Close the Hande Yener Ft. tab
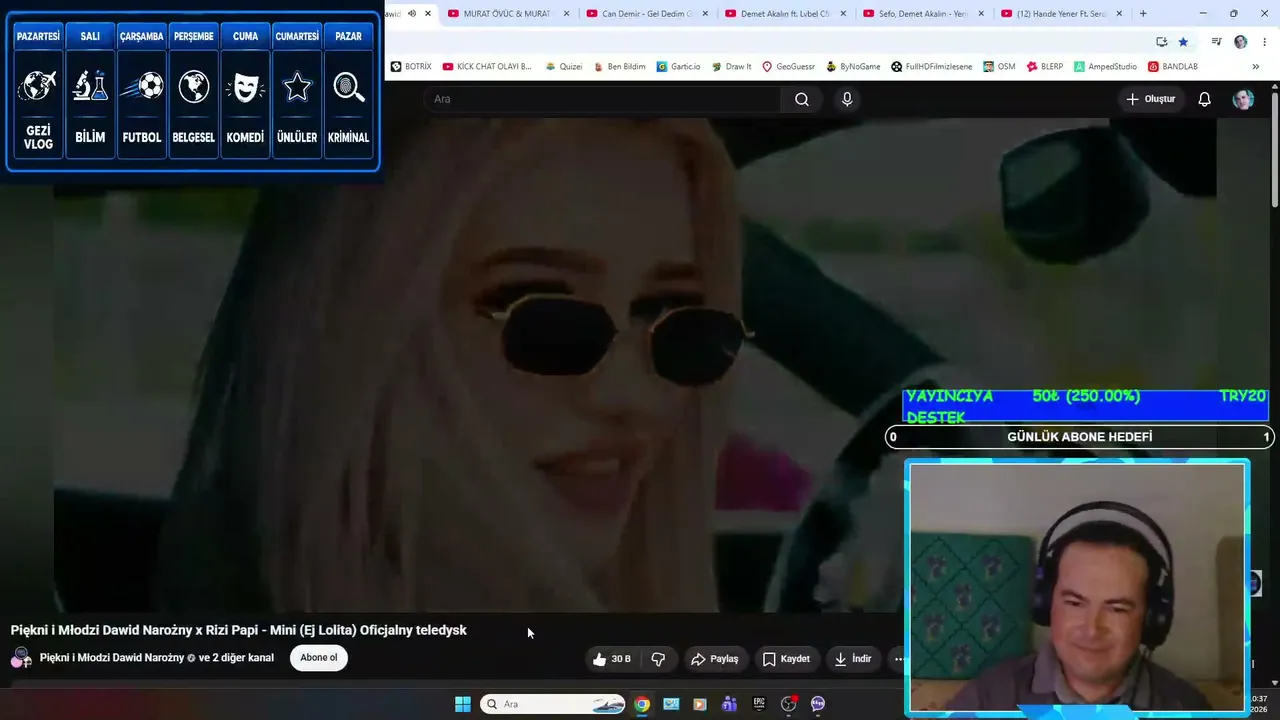The image size is (1280, 720). 1119,14
